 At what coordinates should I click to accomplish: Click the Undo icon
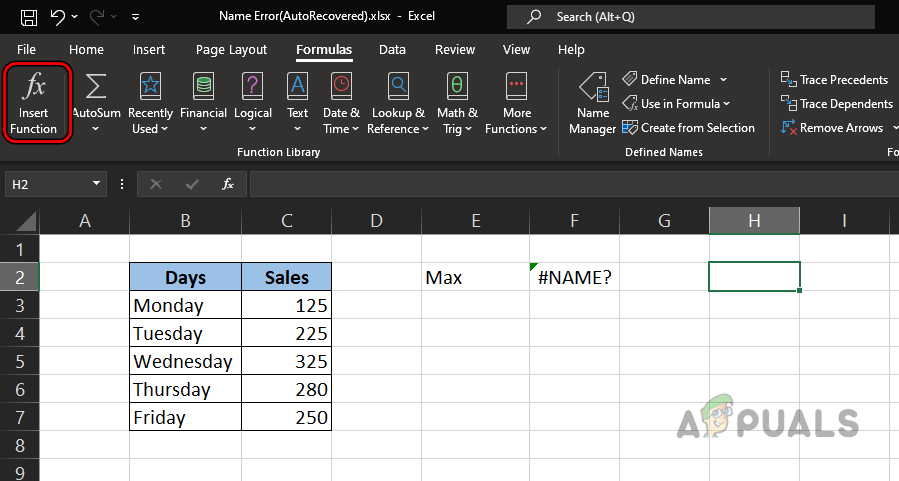[58, 17]
